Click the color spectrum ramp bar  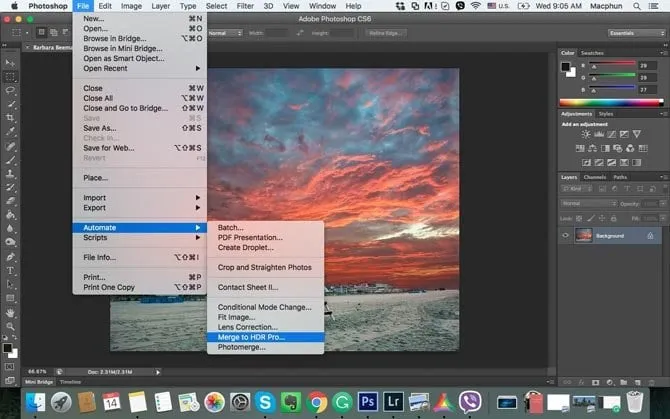point(609,102)
